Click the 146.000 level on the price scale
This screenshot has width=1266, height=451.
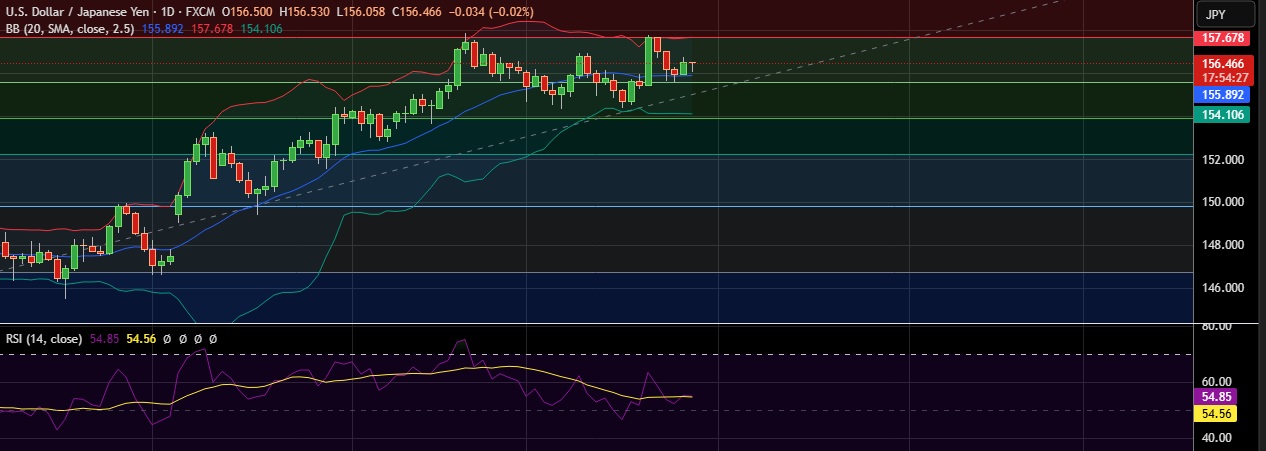click(1222, 288)
